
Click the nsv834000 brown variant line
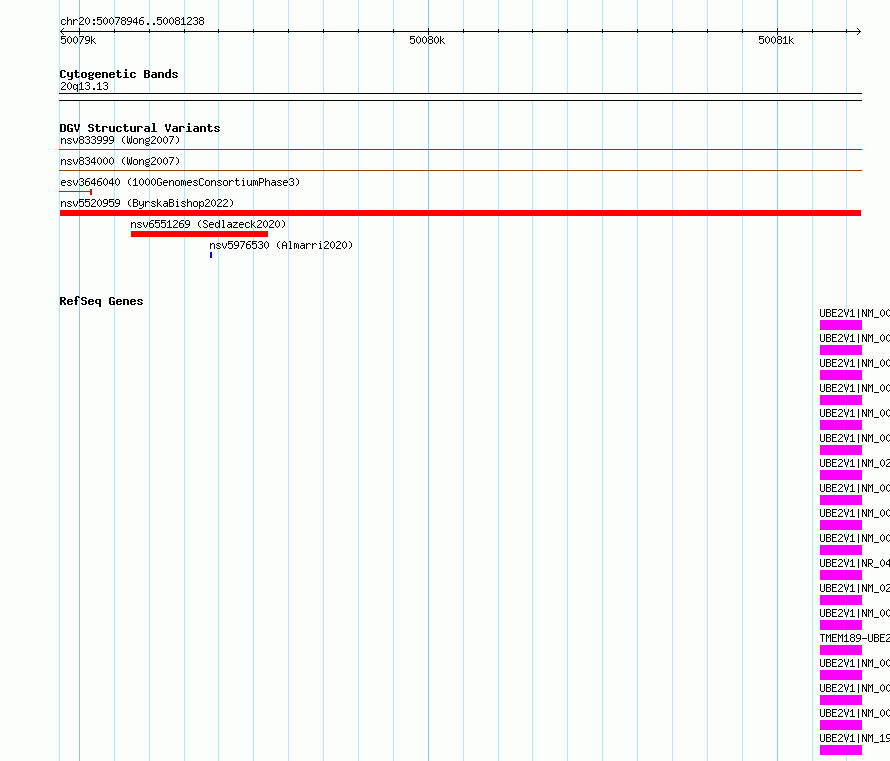click(x=460, y=170)
